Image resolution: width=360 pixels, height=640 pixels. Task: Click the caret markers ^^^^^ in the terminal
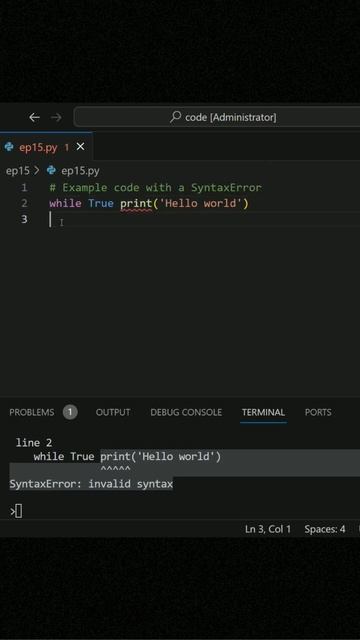click(x=116, y=469)
